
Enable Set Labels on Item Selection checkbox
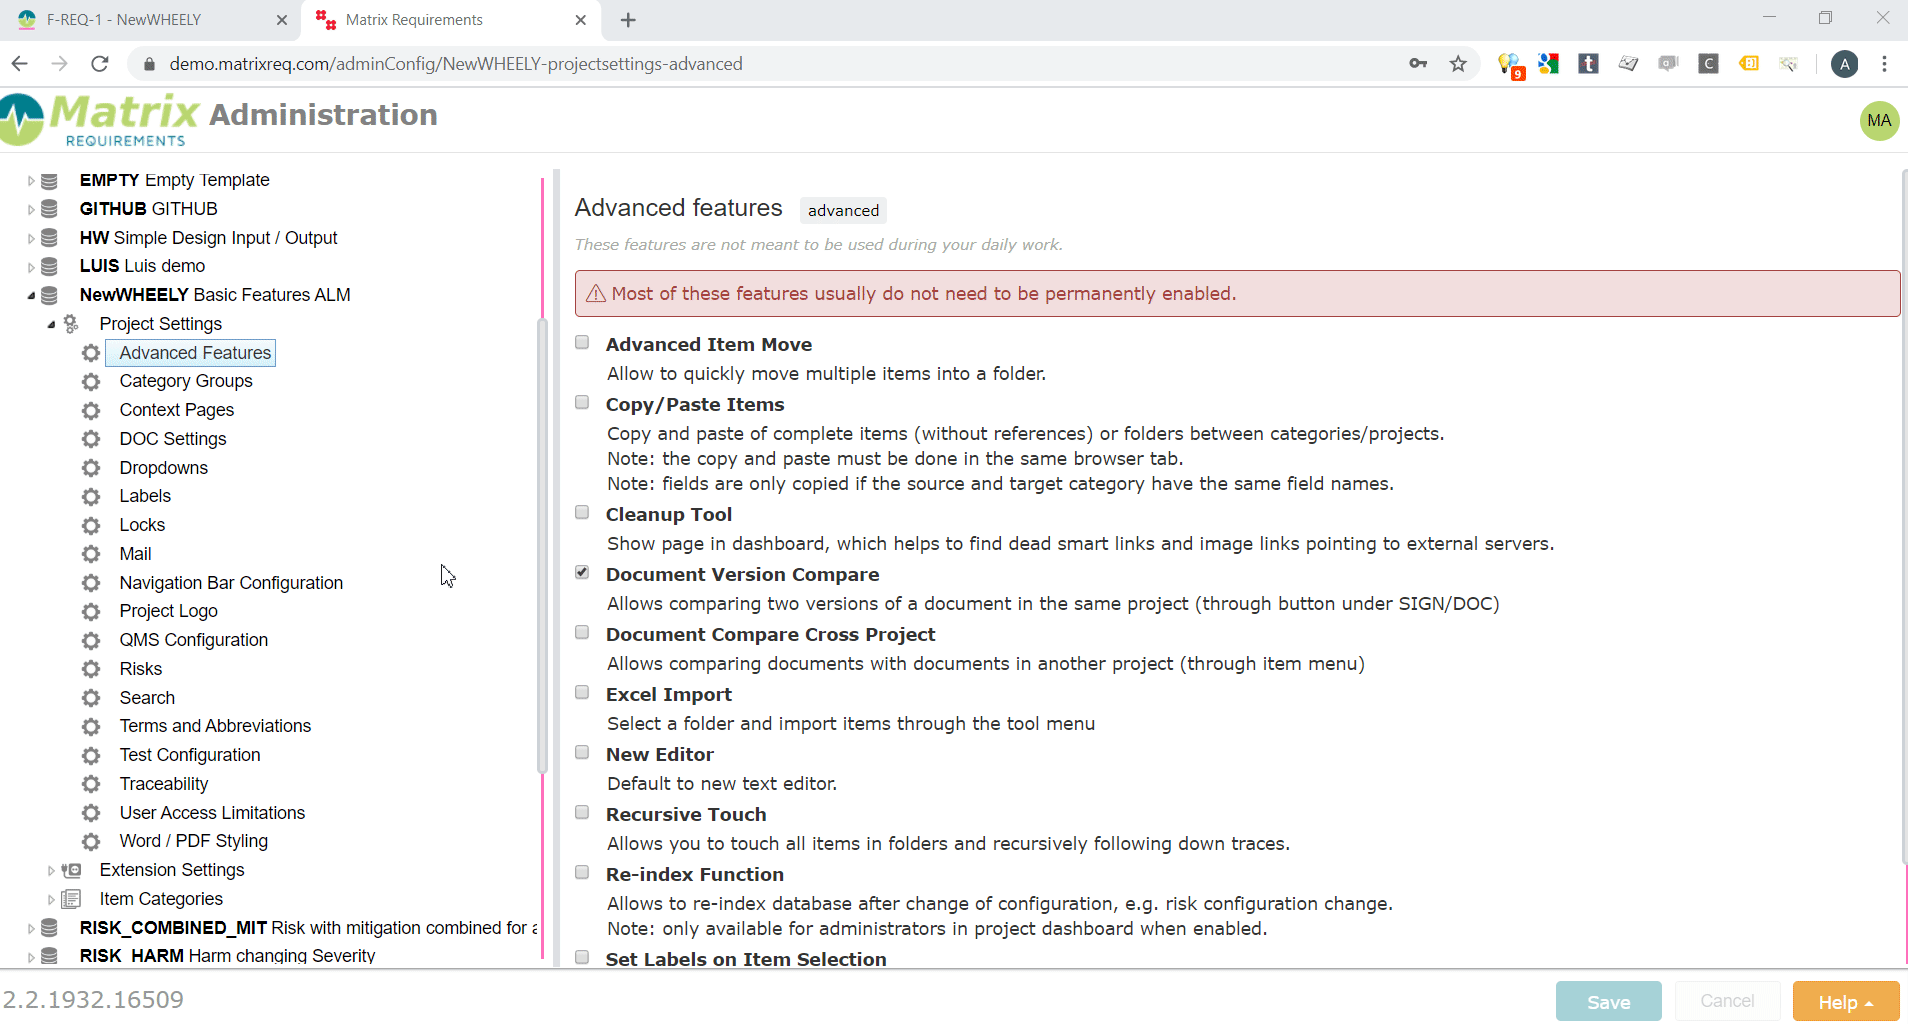click(582, 957)
